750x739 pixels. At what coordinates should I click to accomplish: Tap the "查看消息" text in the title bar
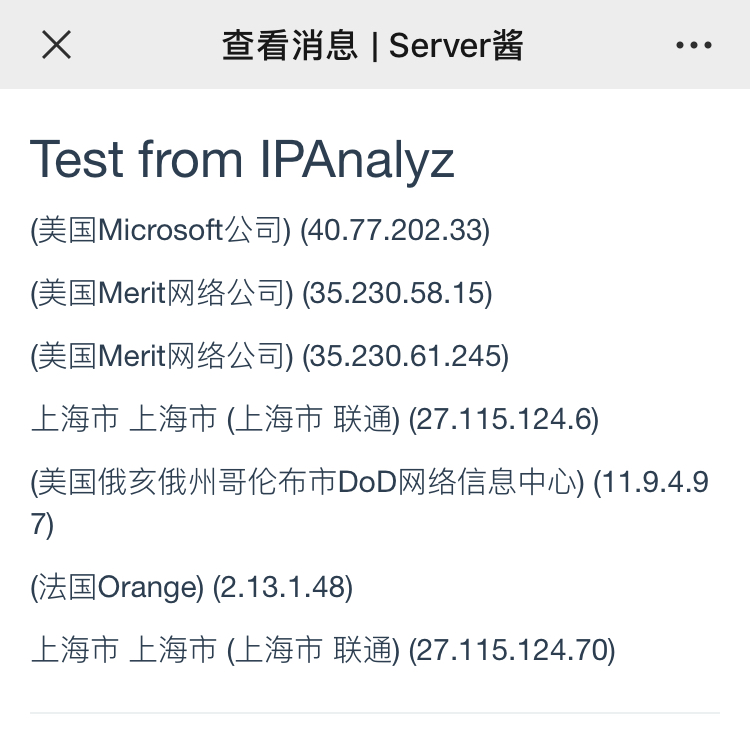pos(289,45)
